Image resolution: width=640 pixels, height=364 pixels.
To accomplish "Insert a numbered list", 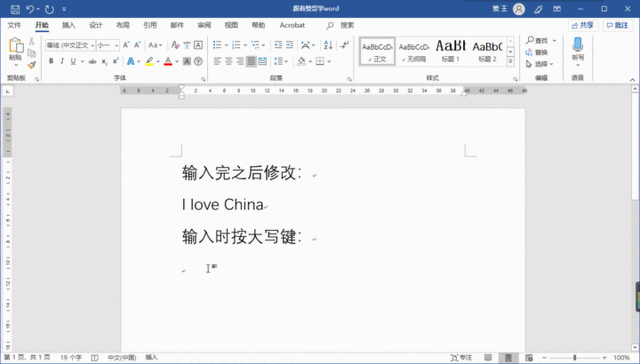I will coord(236,45).
